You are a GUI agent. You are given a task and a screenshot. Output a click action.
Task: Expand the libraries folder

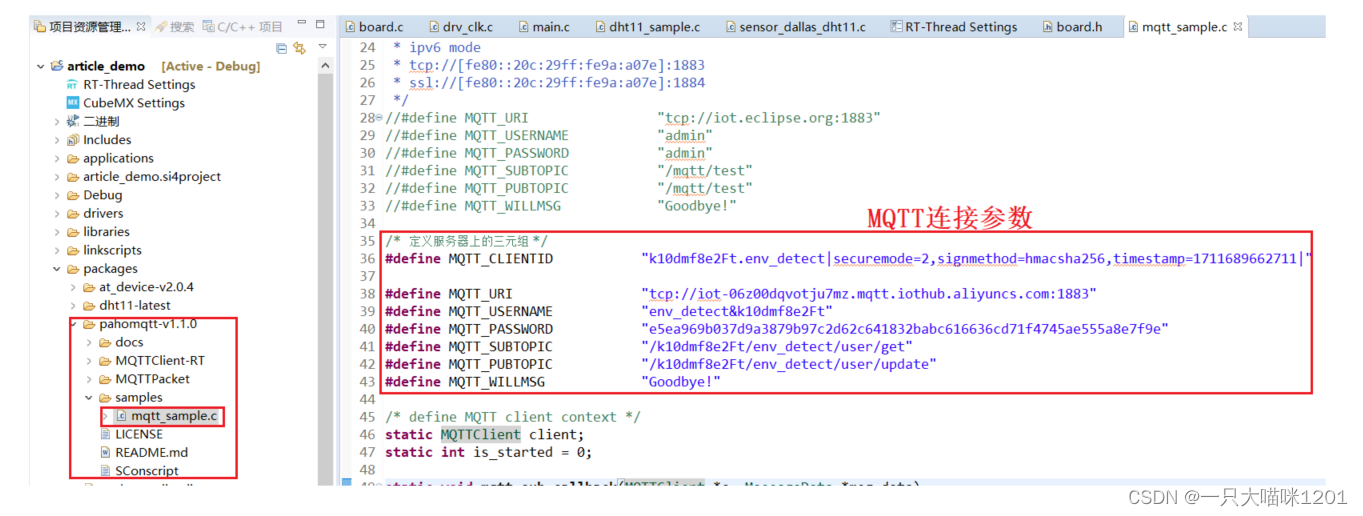click(57, 231)
